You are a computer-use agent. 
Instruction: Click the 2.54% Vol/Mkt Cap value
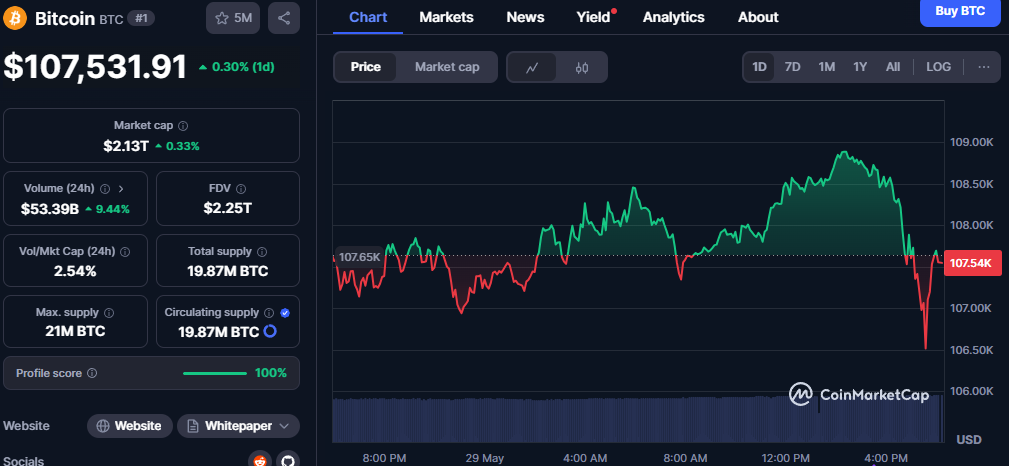pyautogui.click(x=75, y=271)
